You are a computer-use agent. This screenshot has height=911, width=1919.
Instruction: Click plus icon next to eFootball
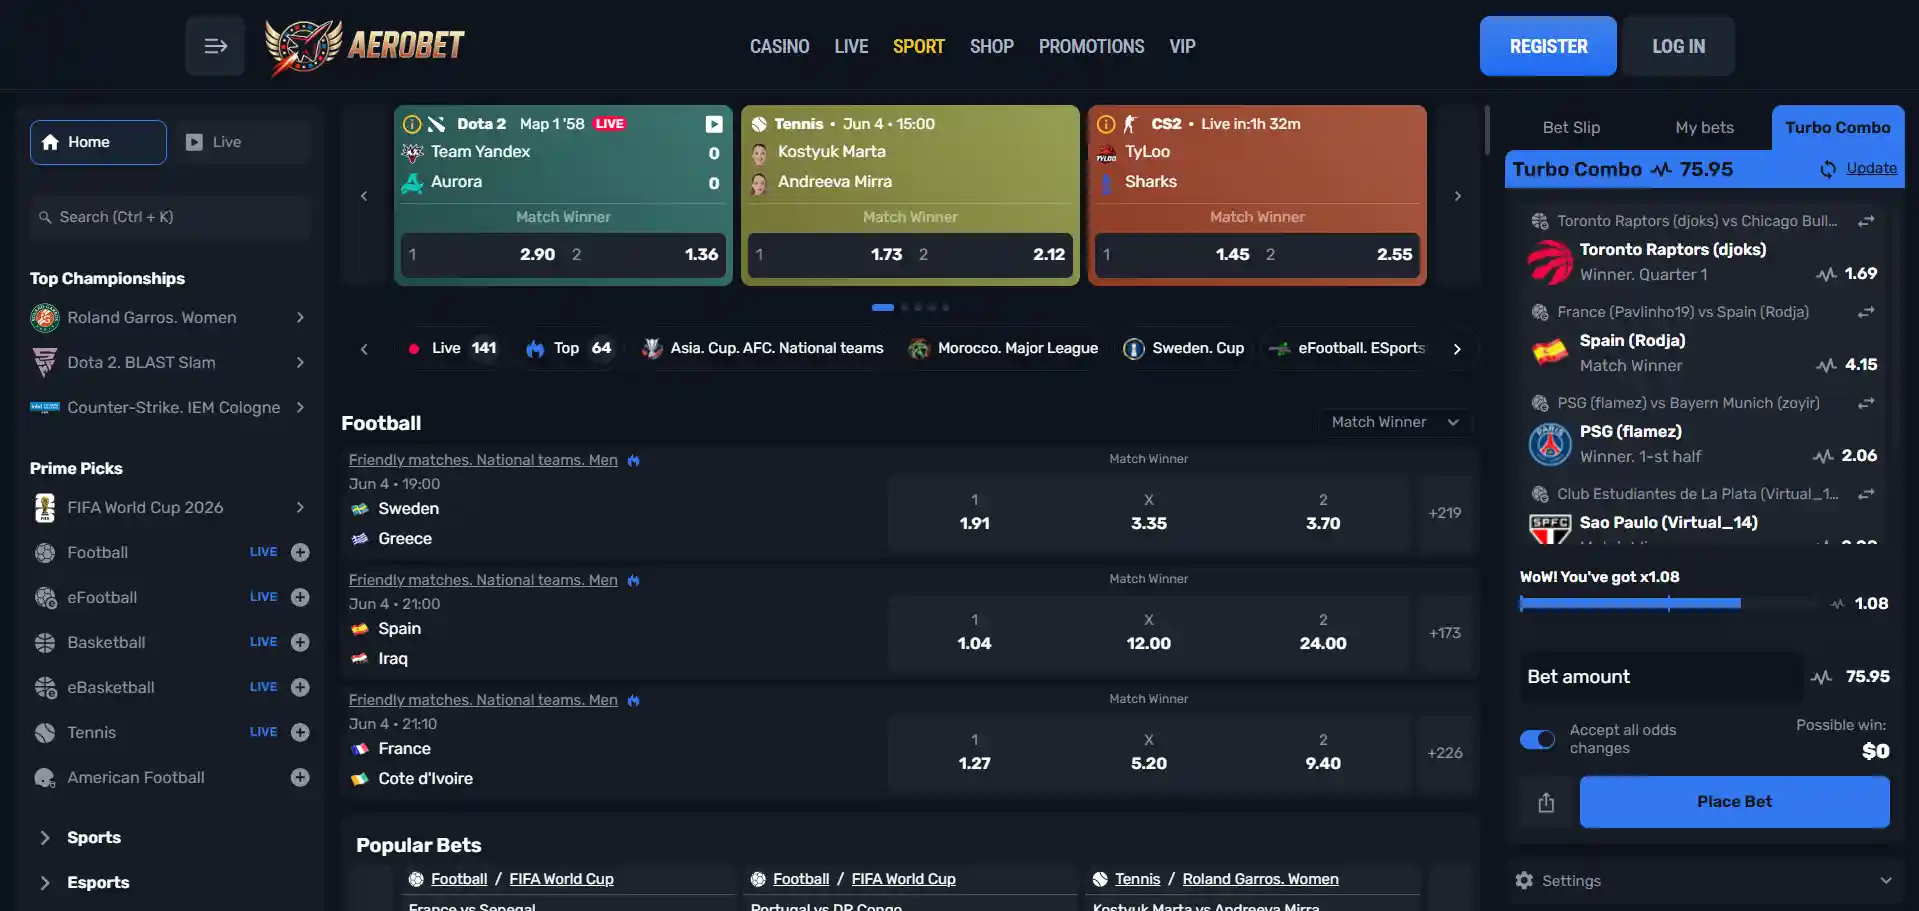tap(300, 597)
